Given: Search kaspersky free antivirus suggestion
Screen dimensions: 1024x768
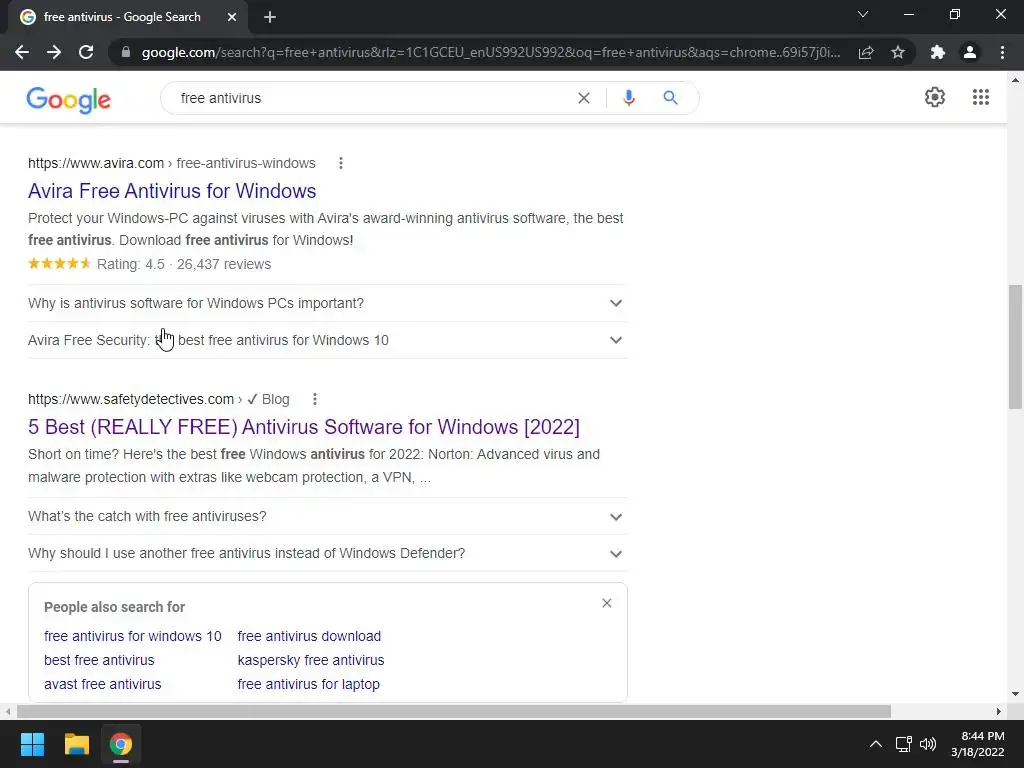Looking at the screenshot, I should [311, 660].
